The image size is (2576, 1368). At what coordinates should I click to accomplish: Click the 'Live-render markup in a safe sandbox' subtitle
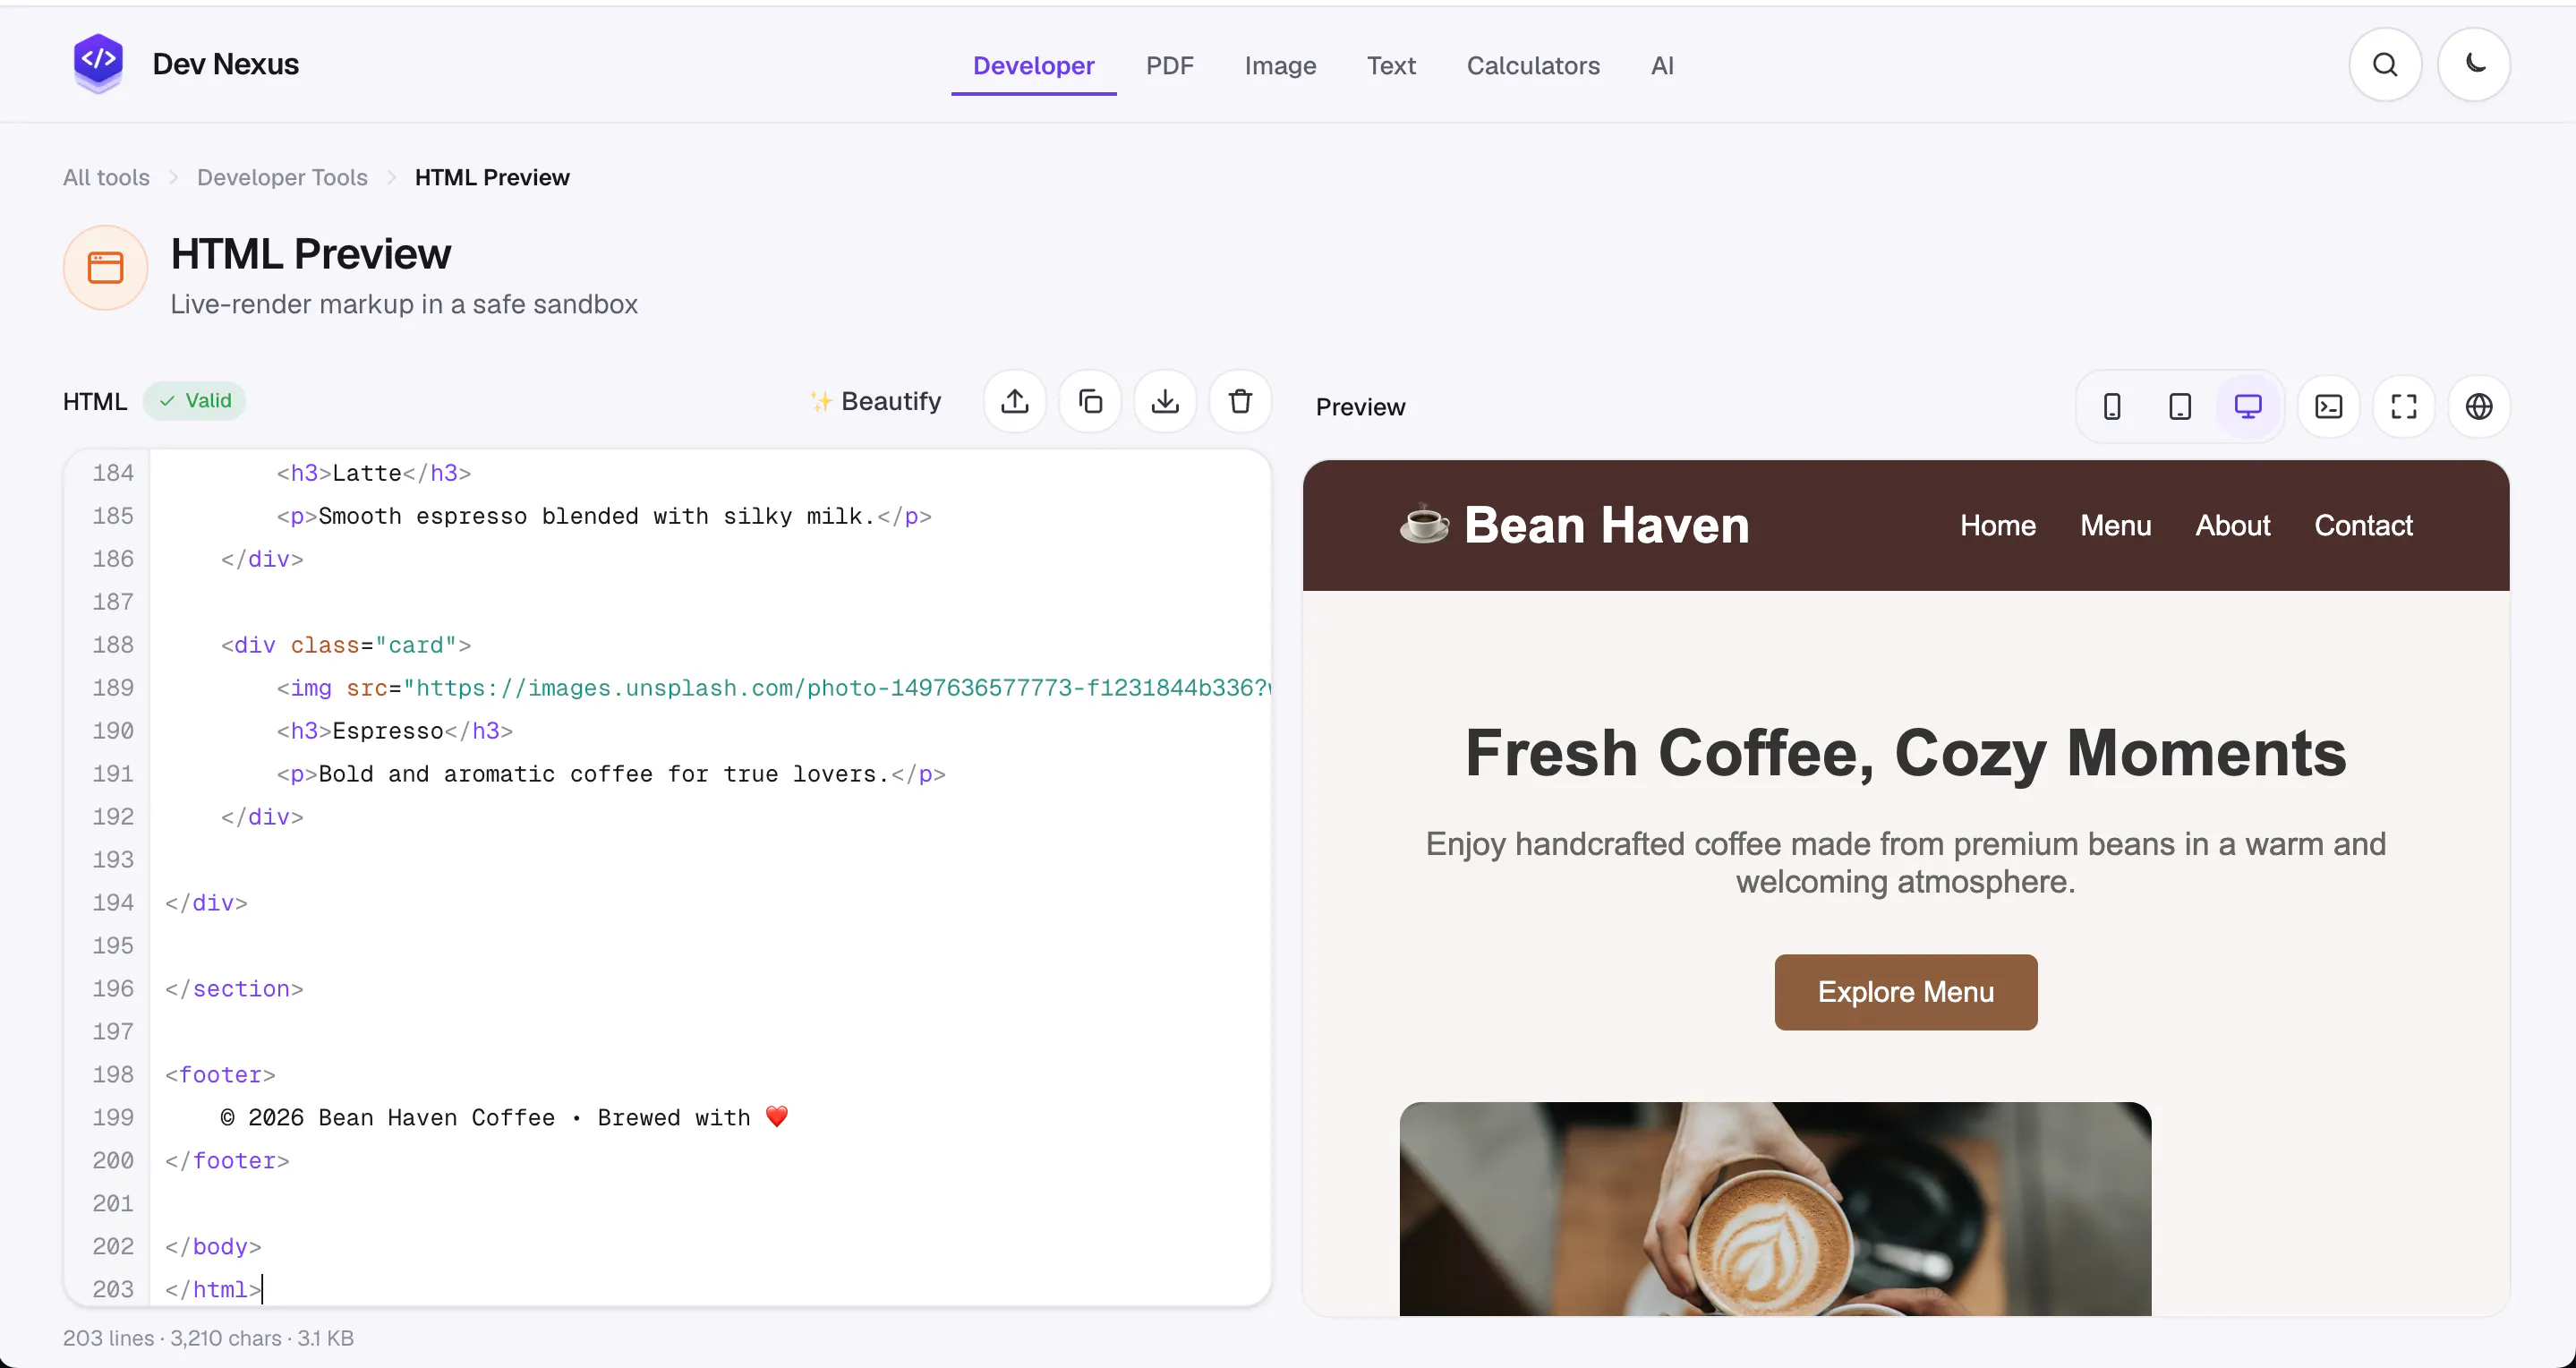coord(404,304)
